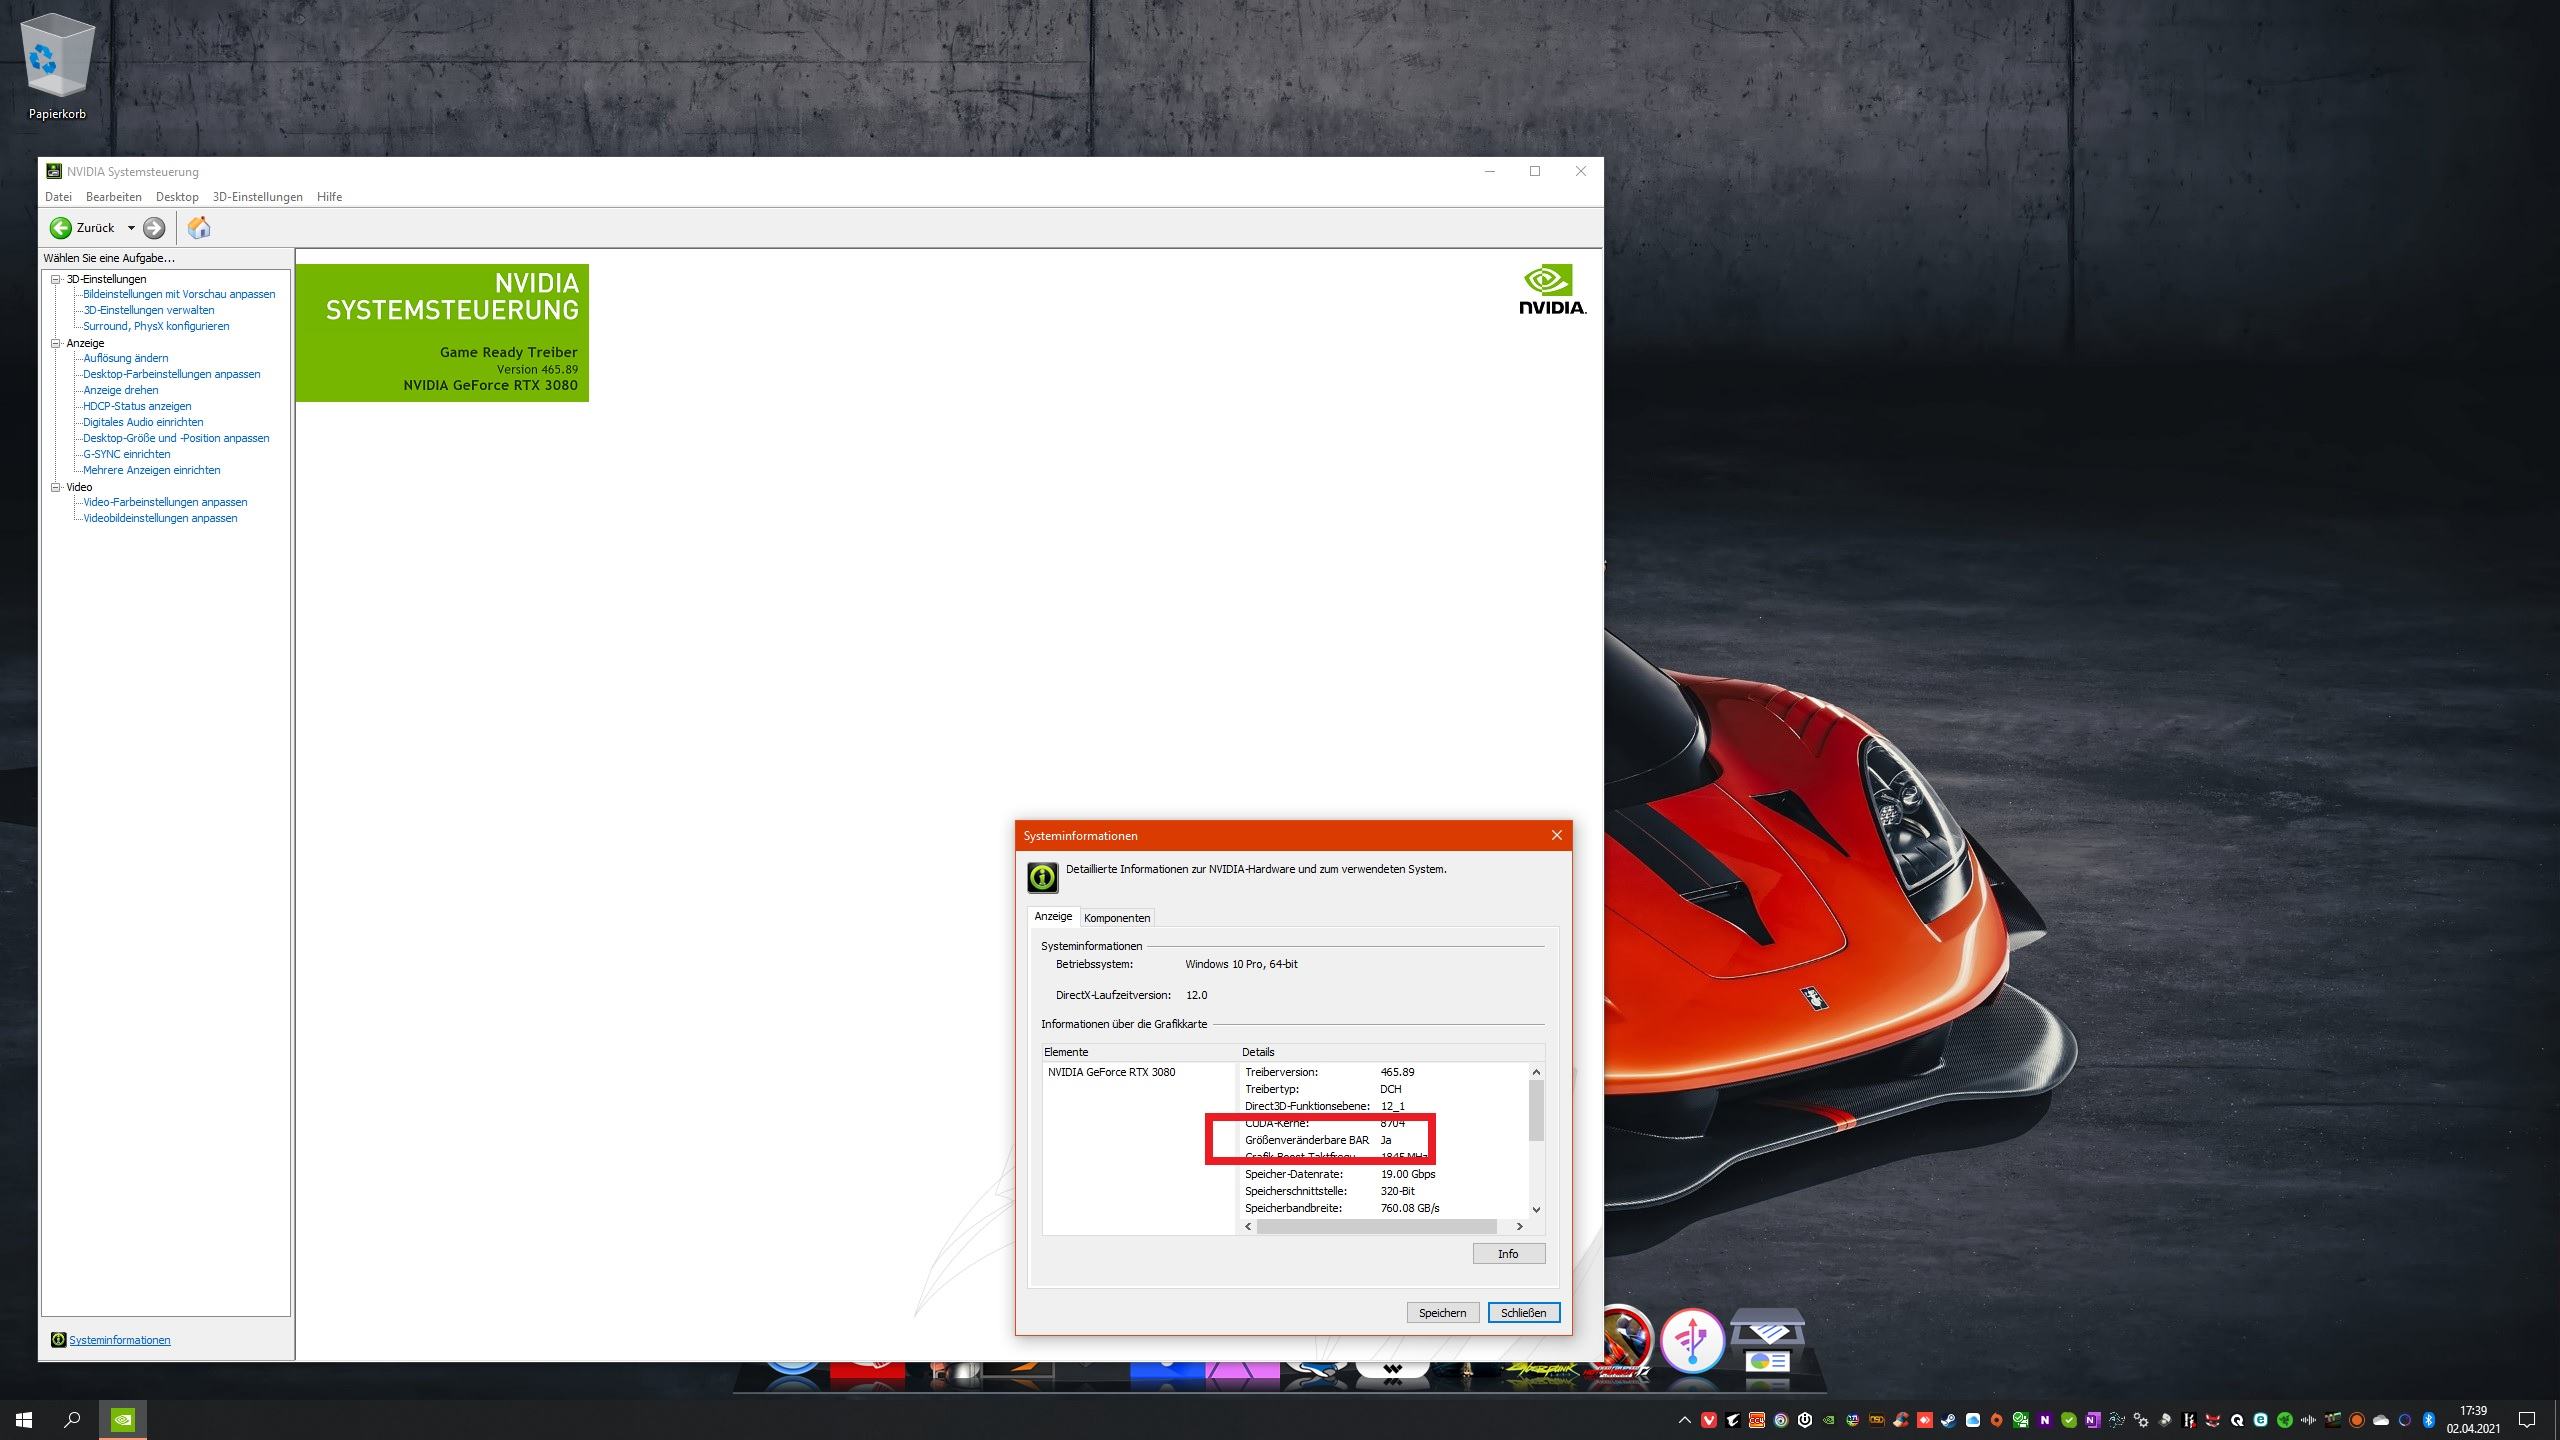The image size is (2560, 1440).
Task: Collapse the Anzeige tree node
Action: (56, 343)
